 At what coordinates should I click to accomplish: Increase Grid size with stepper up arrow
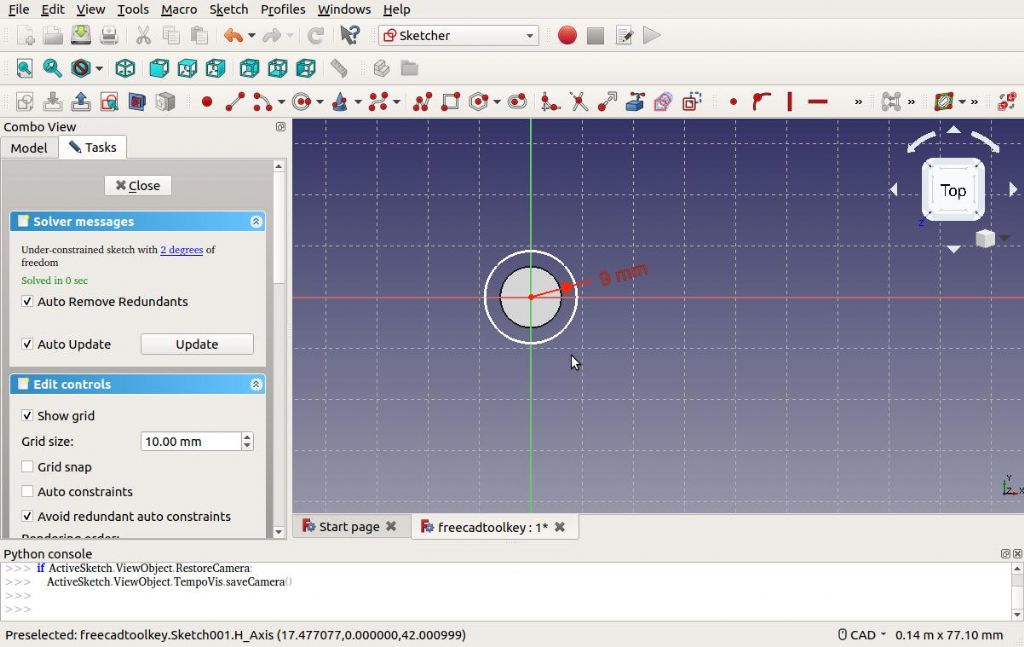(x=247, y=437)
